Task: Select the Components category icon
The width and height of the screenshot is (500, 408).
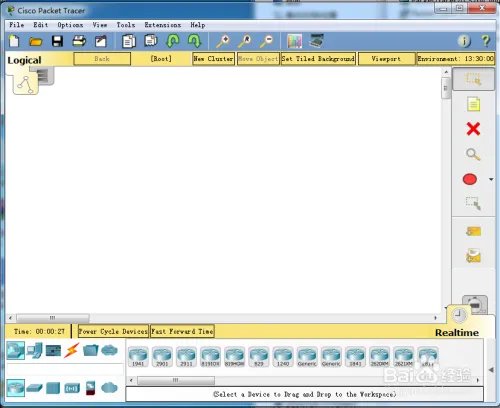Action: pos(53,351)
